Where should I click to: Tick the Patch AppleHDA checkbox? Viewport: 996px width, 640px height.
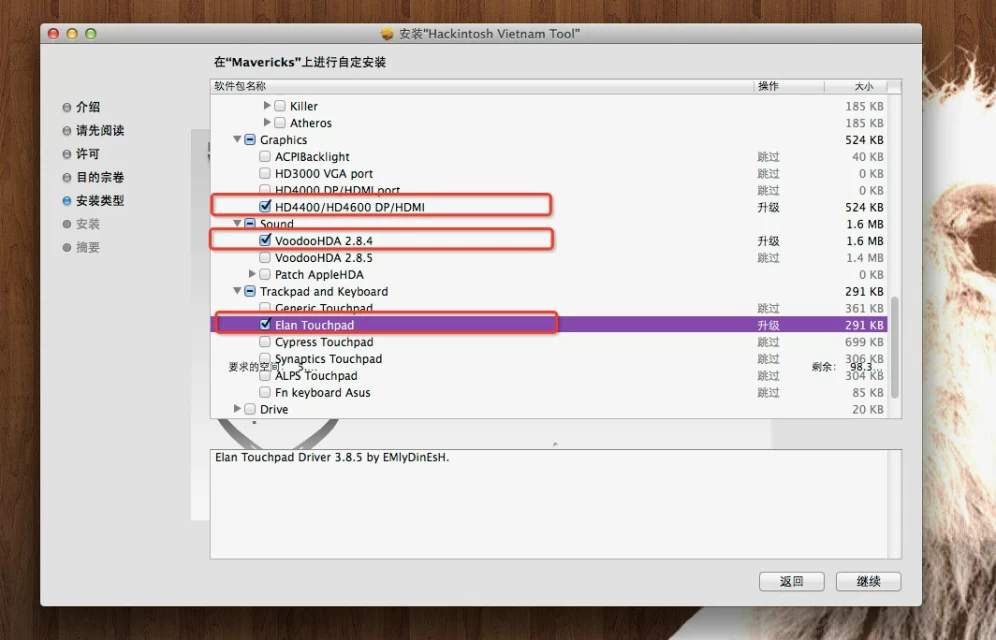(265, 274)
